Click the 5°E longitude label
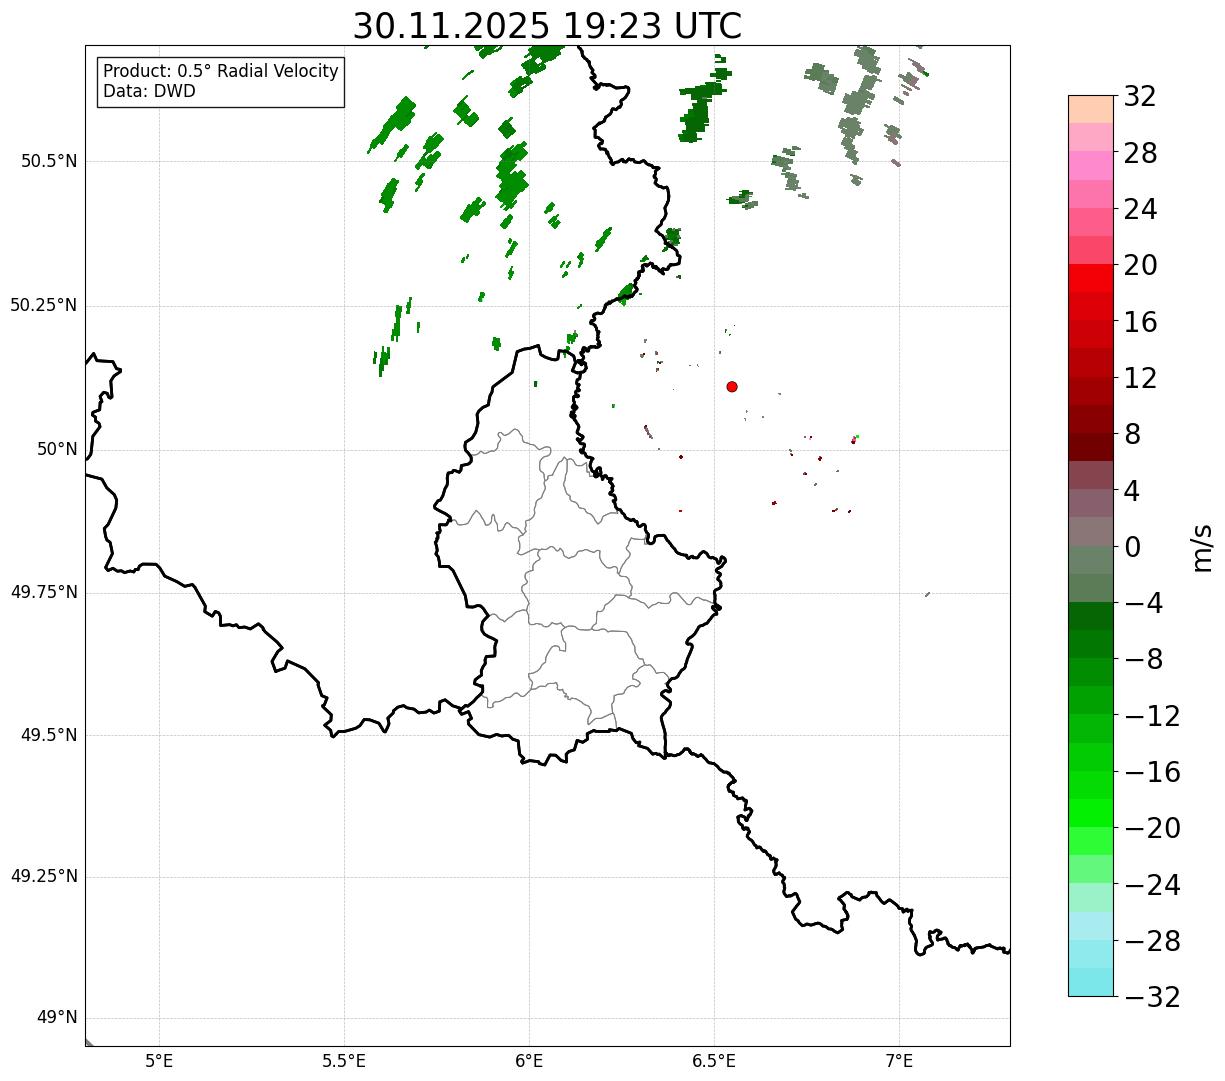 click(x=159, y=1061)
